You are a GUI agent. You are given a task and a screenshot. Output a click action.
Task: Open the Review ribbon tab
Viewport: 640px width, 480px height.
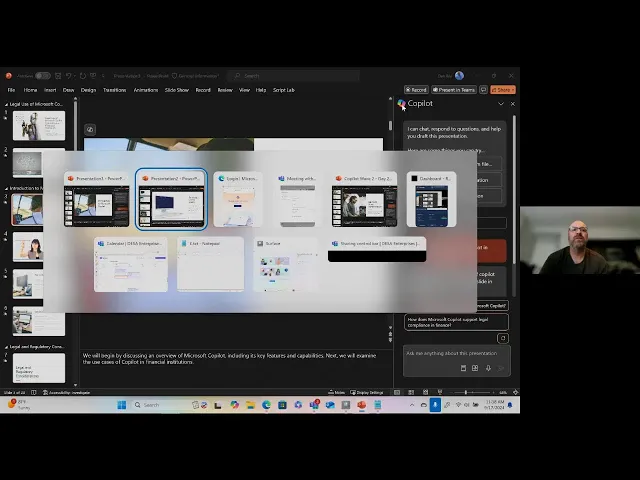tap(225, 90)
